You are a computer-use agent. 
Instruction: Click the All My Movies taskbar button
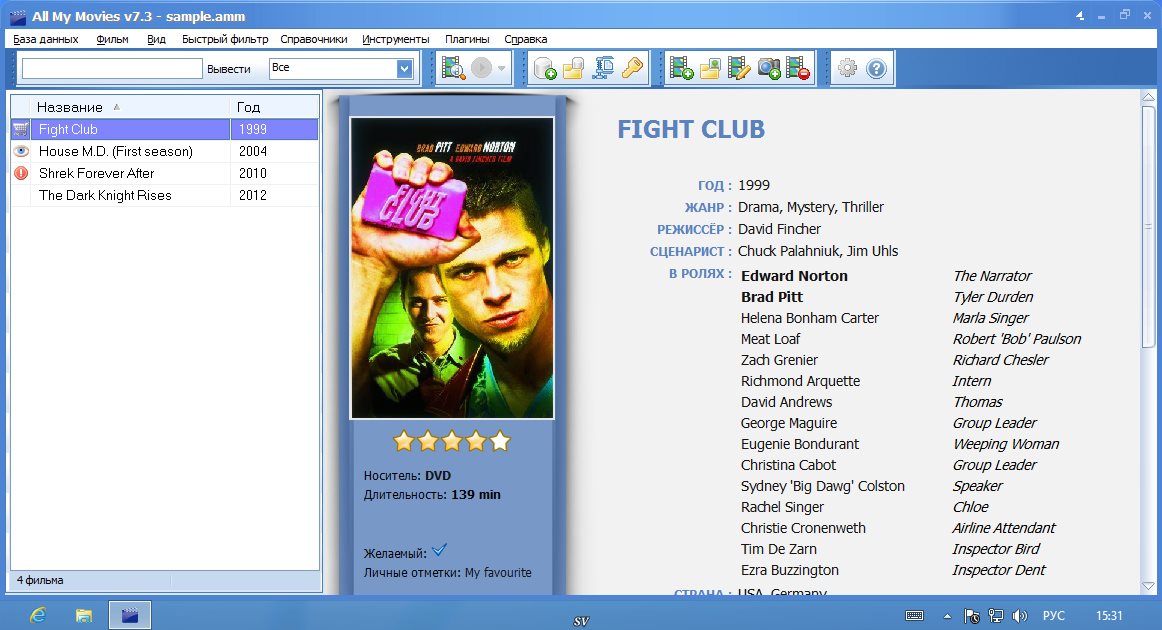pyautogui.click(x=130, y=615)
